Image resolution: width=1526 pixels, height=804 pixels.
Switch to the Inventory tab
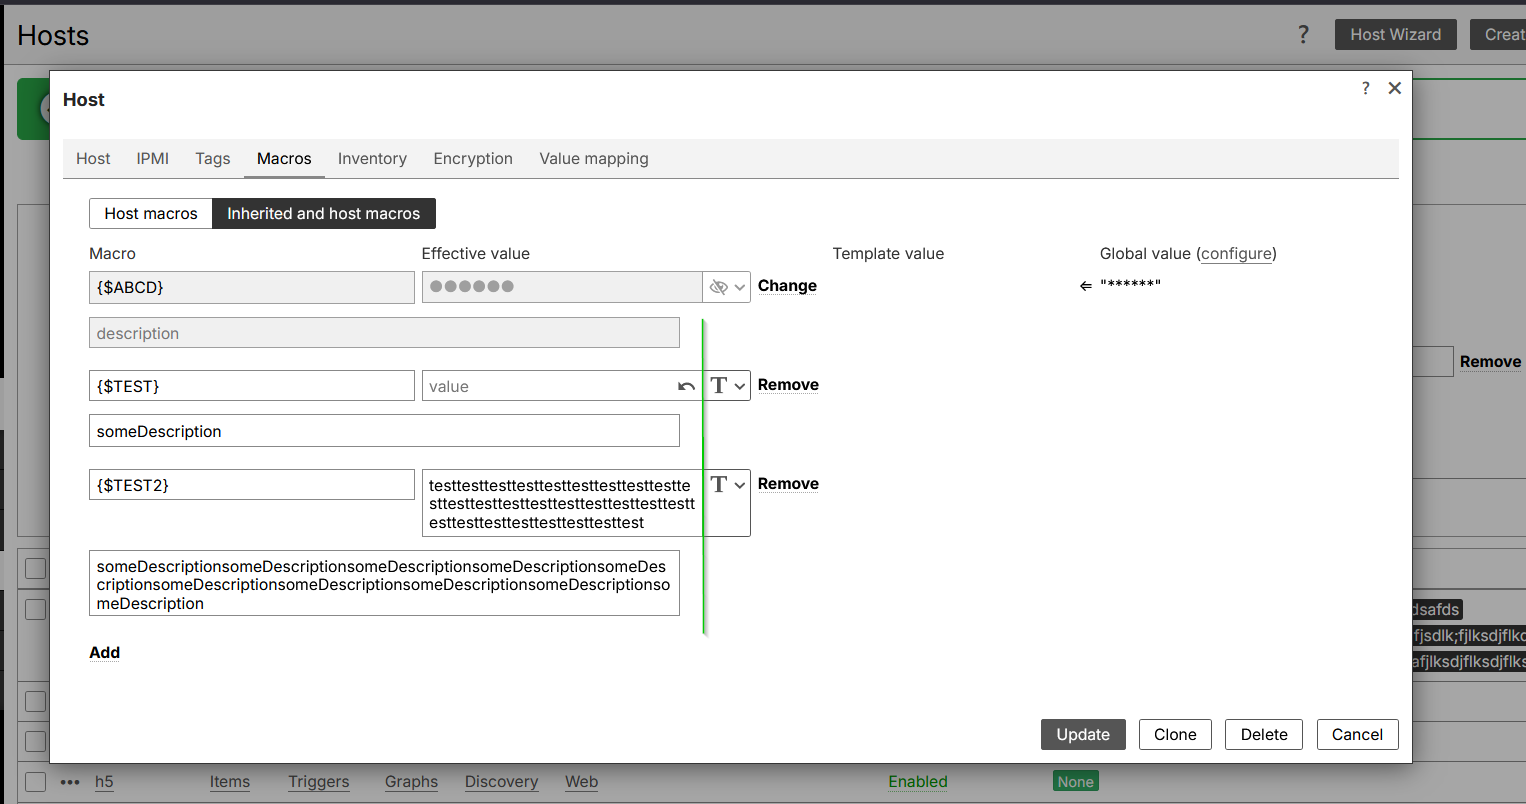(372, 158)
